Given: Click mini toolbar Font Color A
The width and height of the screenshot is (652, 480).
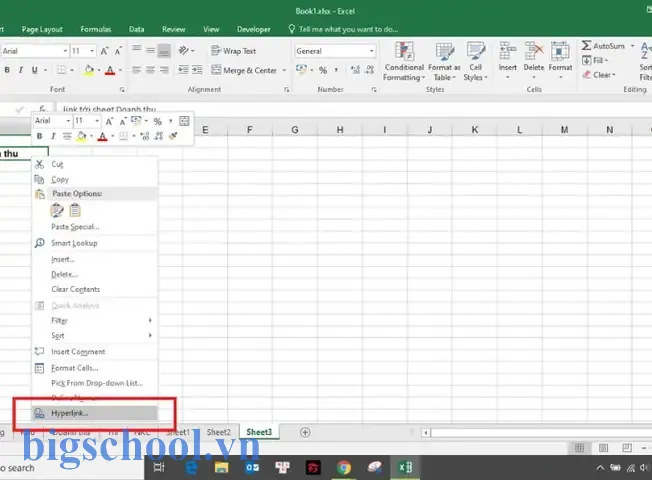Looking at the screenshot, I should (102, 136).
